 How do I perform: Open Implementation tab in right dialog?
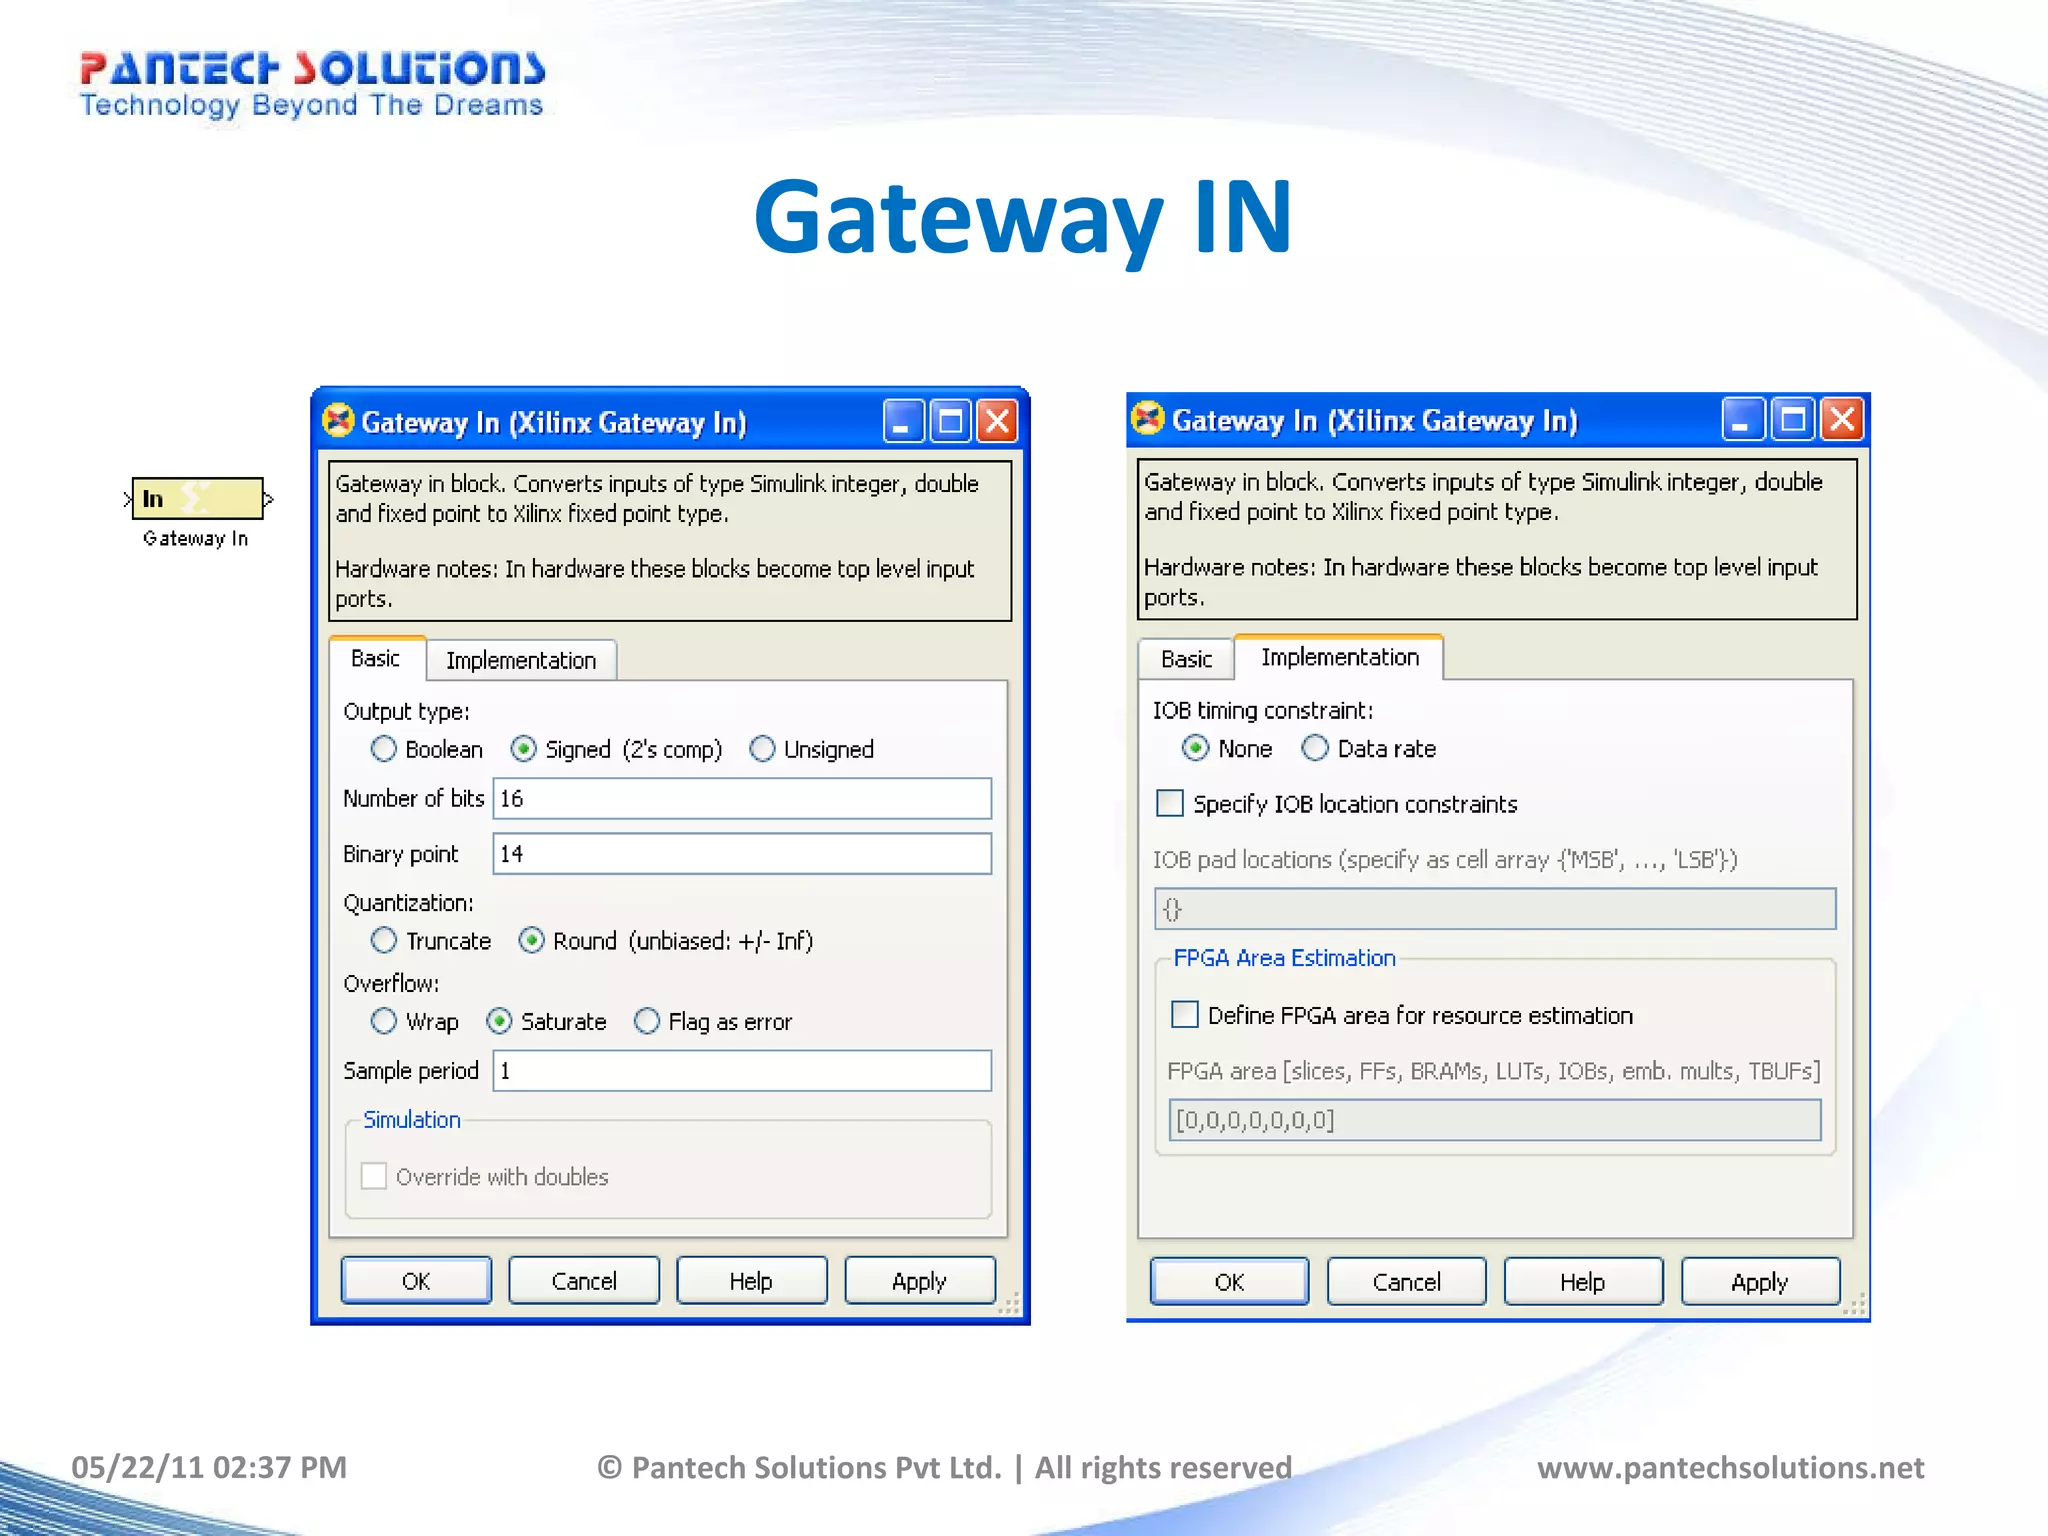[x=1340, y=657]
